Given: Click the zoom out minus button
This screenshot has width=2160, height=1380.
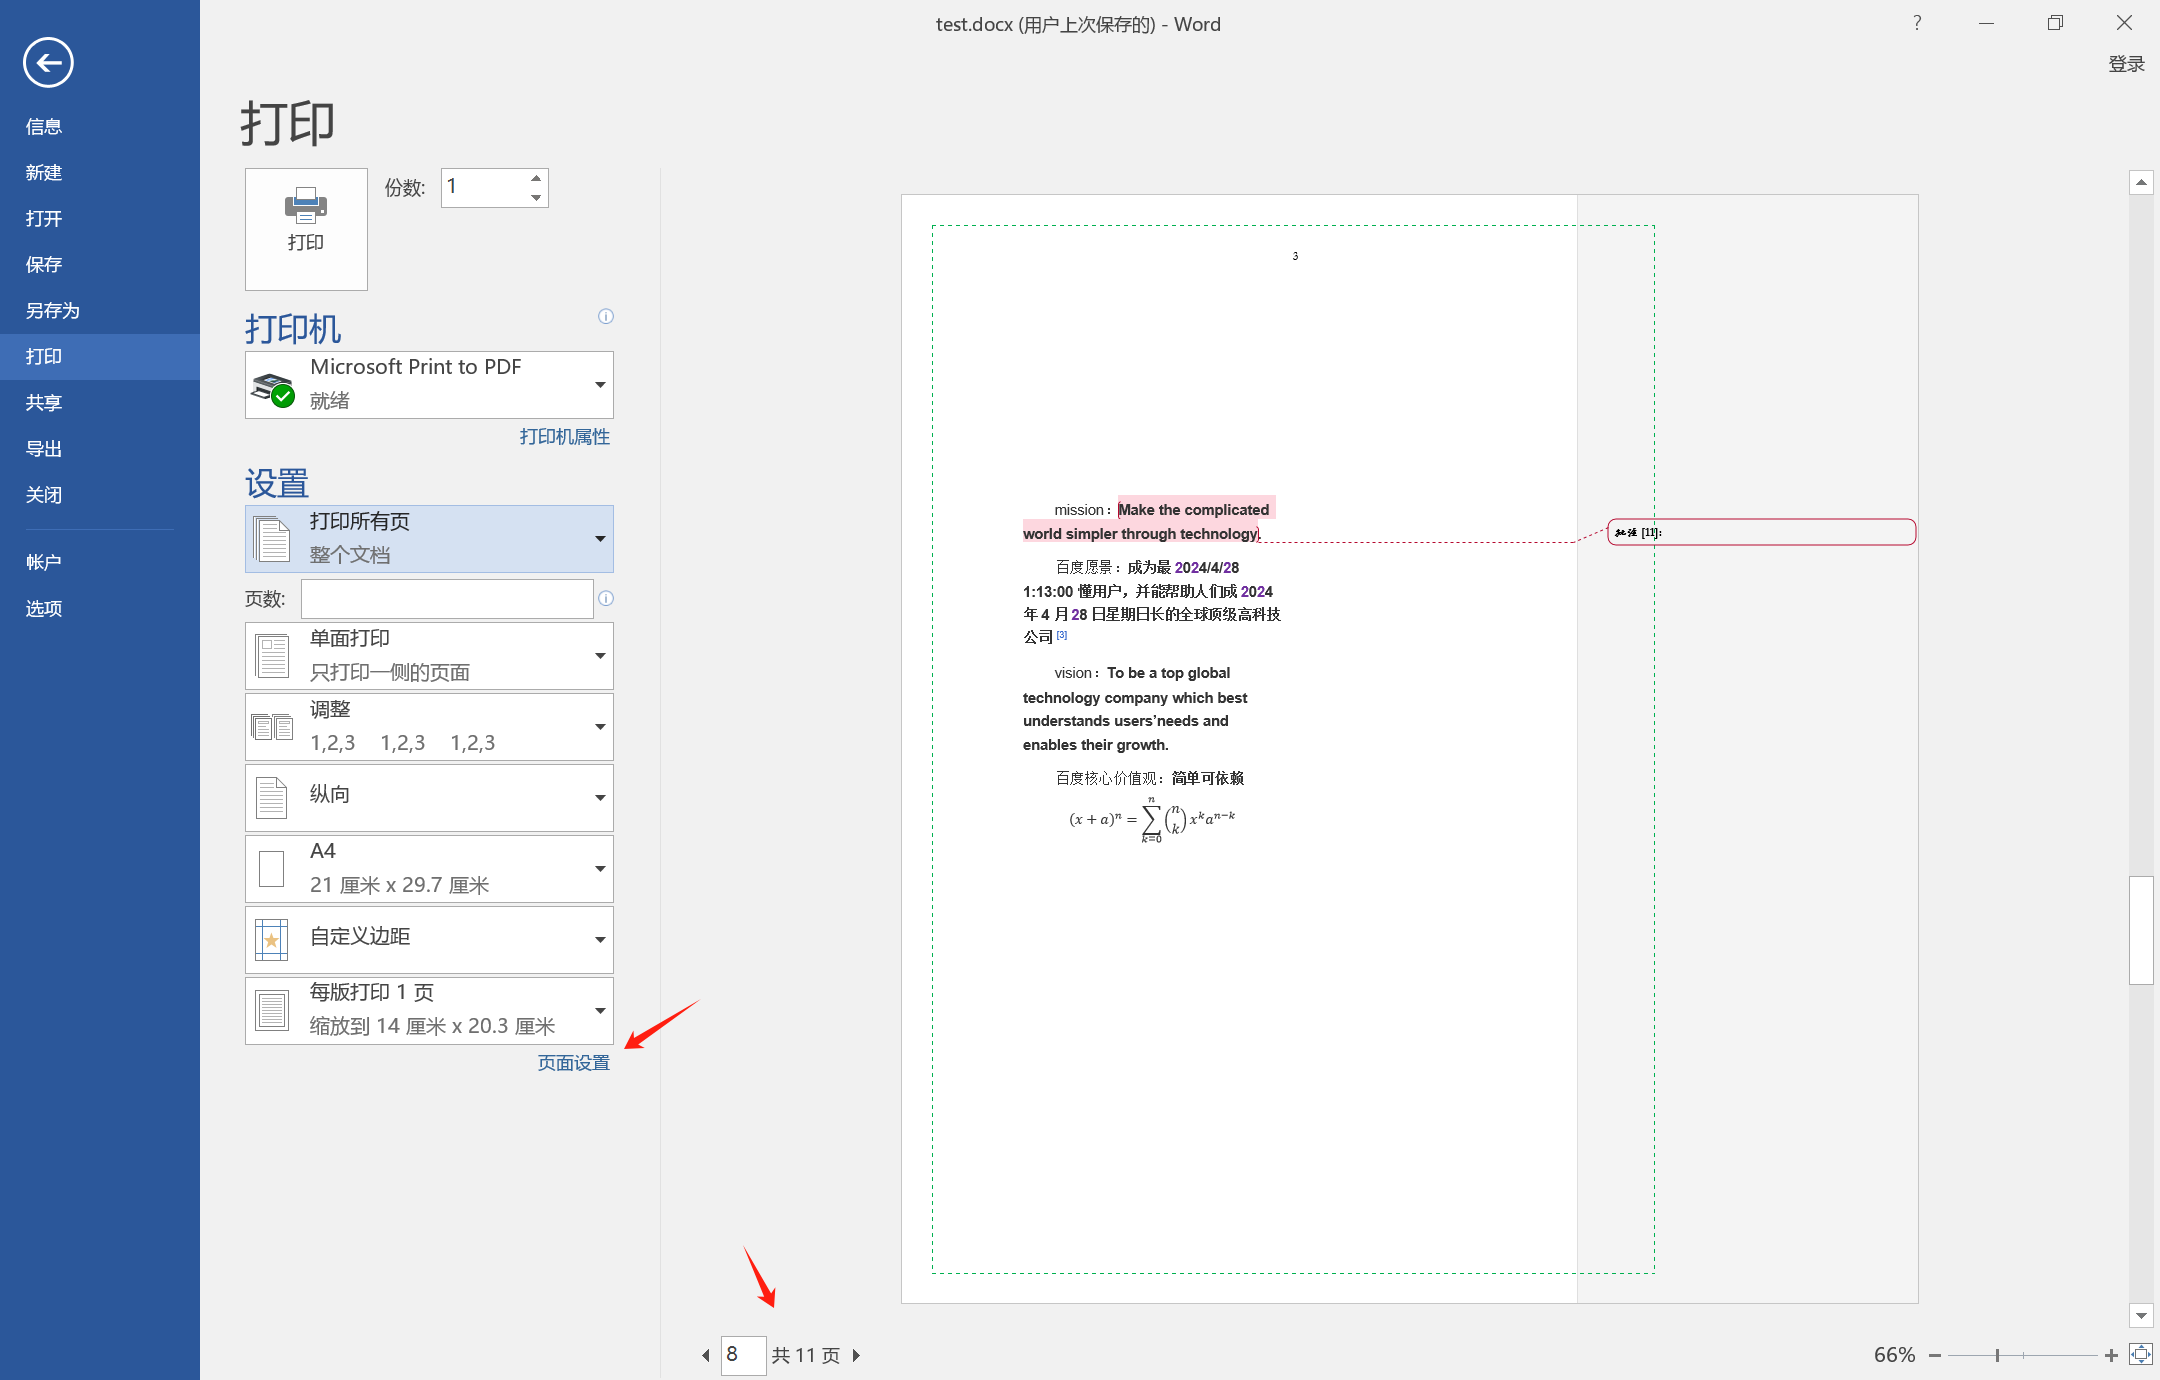Looking at the screenshot, I should point(1935,1355).
